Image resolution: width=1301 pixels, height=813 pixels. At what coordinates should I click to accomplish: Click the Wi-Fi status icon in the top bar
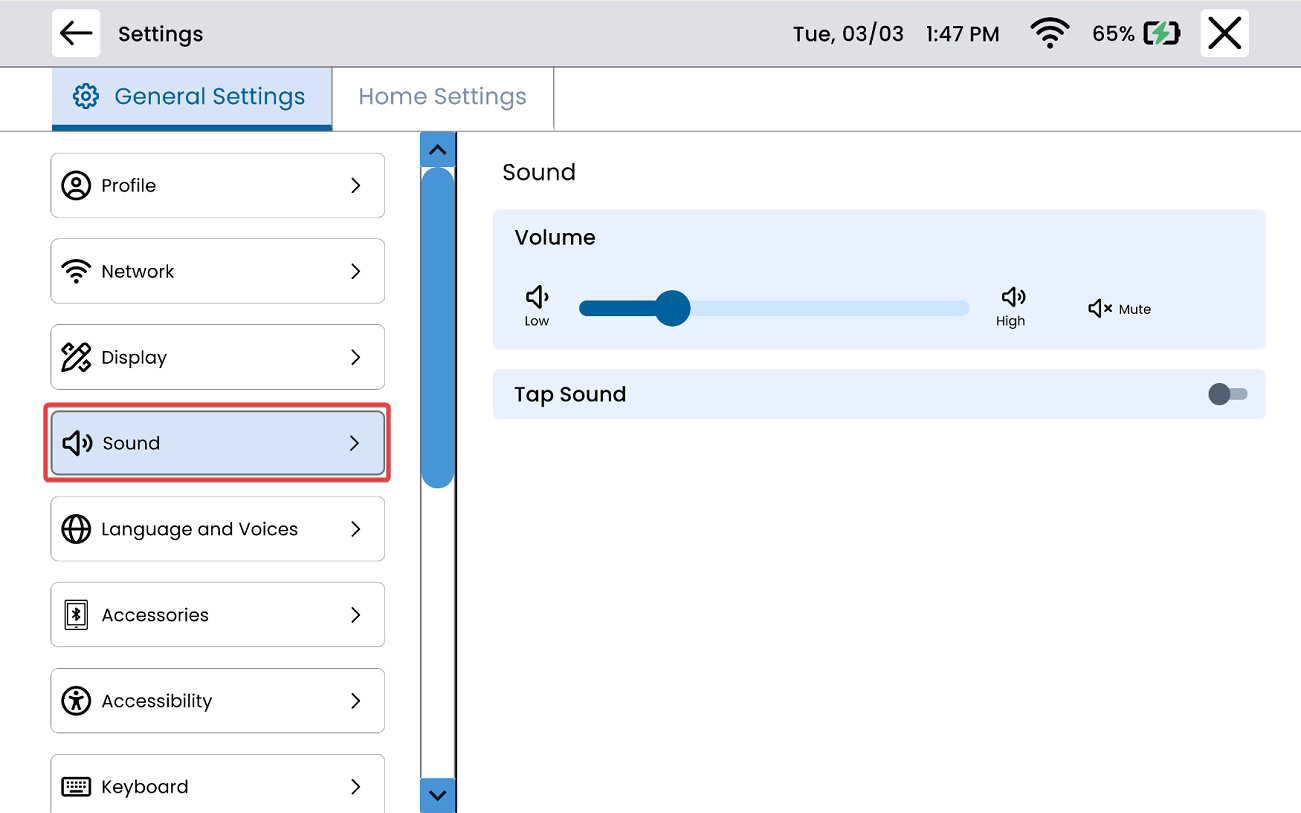point(1048,34)
